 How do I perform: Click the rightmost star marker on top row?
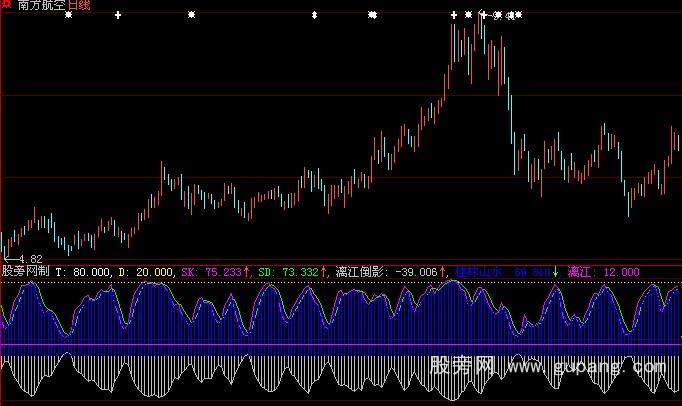518,16
